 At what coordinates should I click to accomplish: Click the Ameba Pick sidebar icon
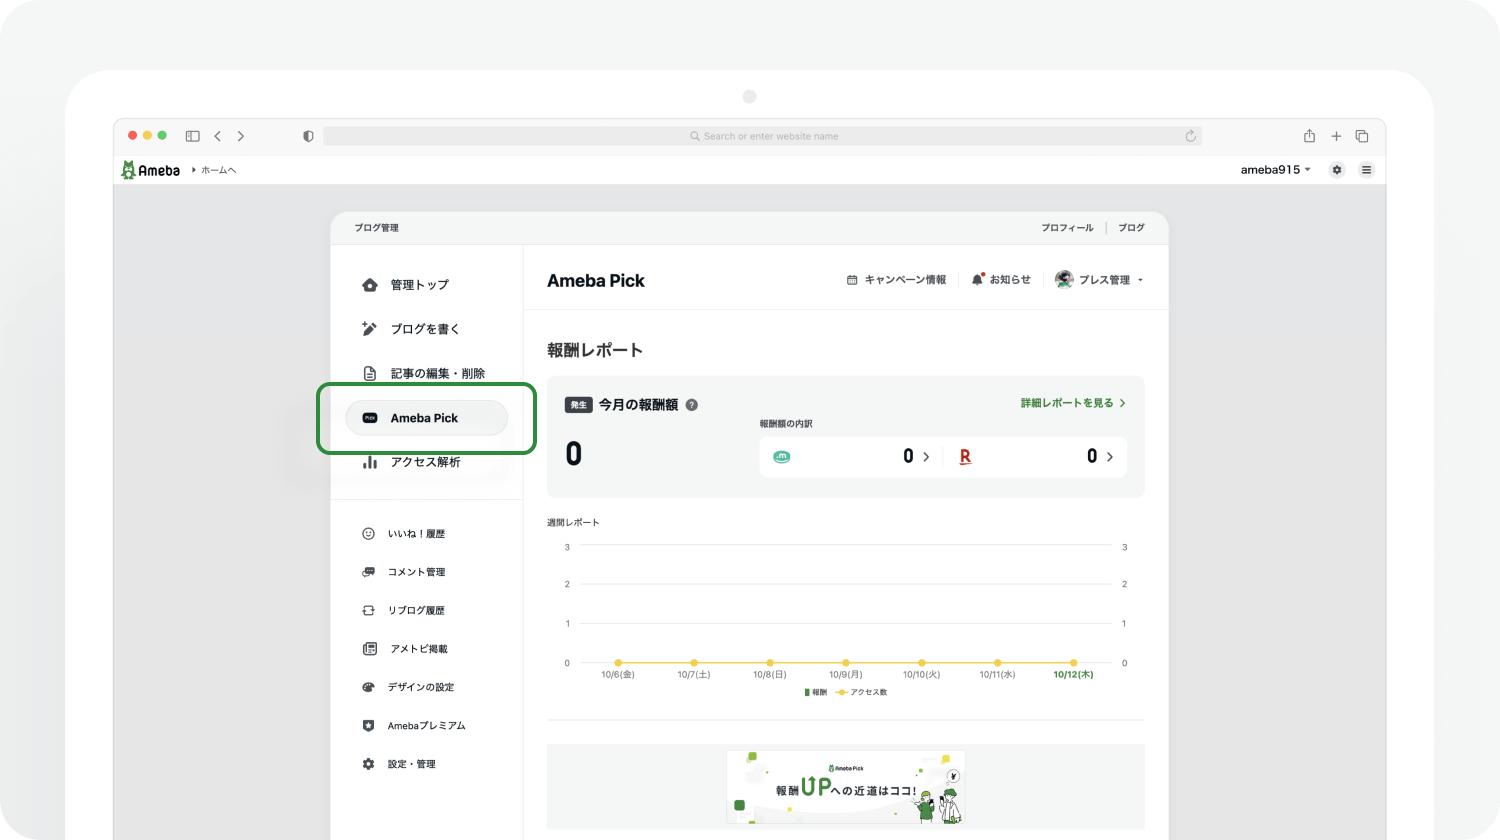point(370,418)
